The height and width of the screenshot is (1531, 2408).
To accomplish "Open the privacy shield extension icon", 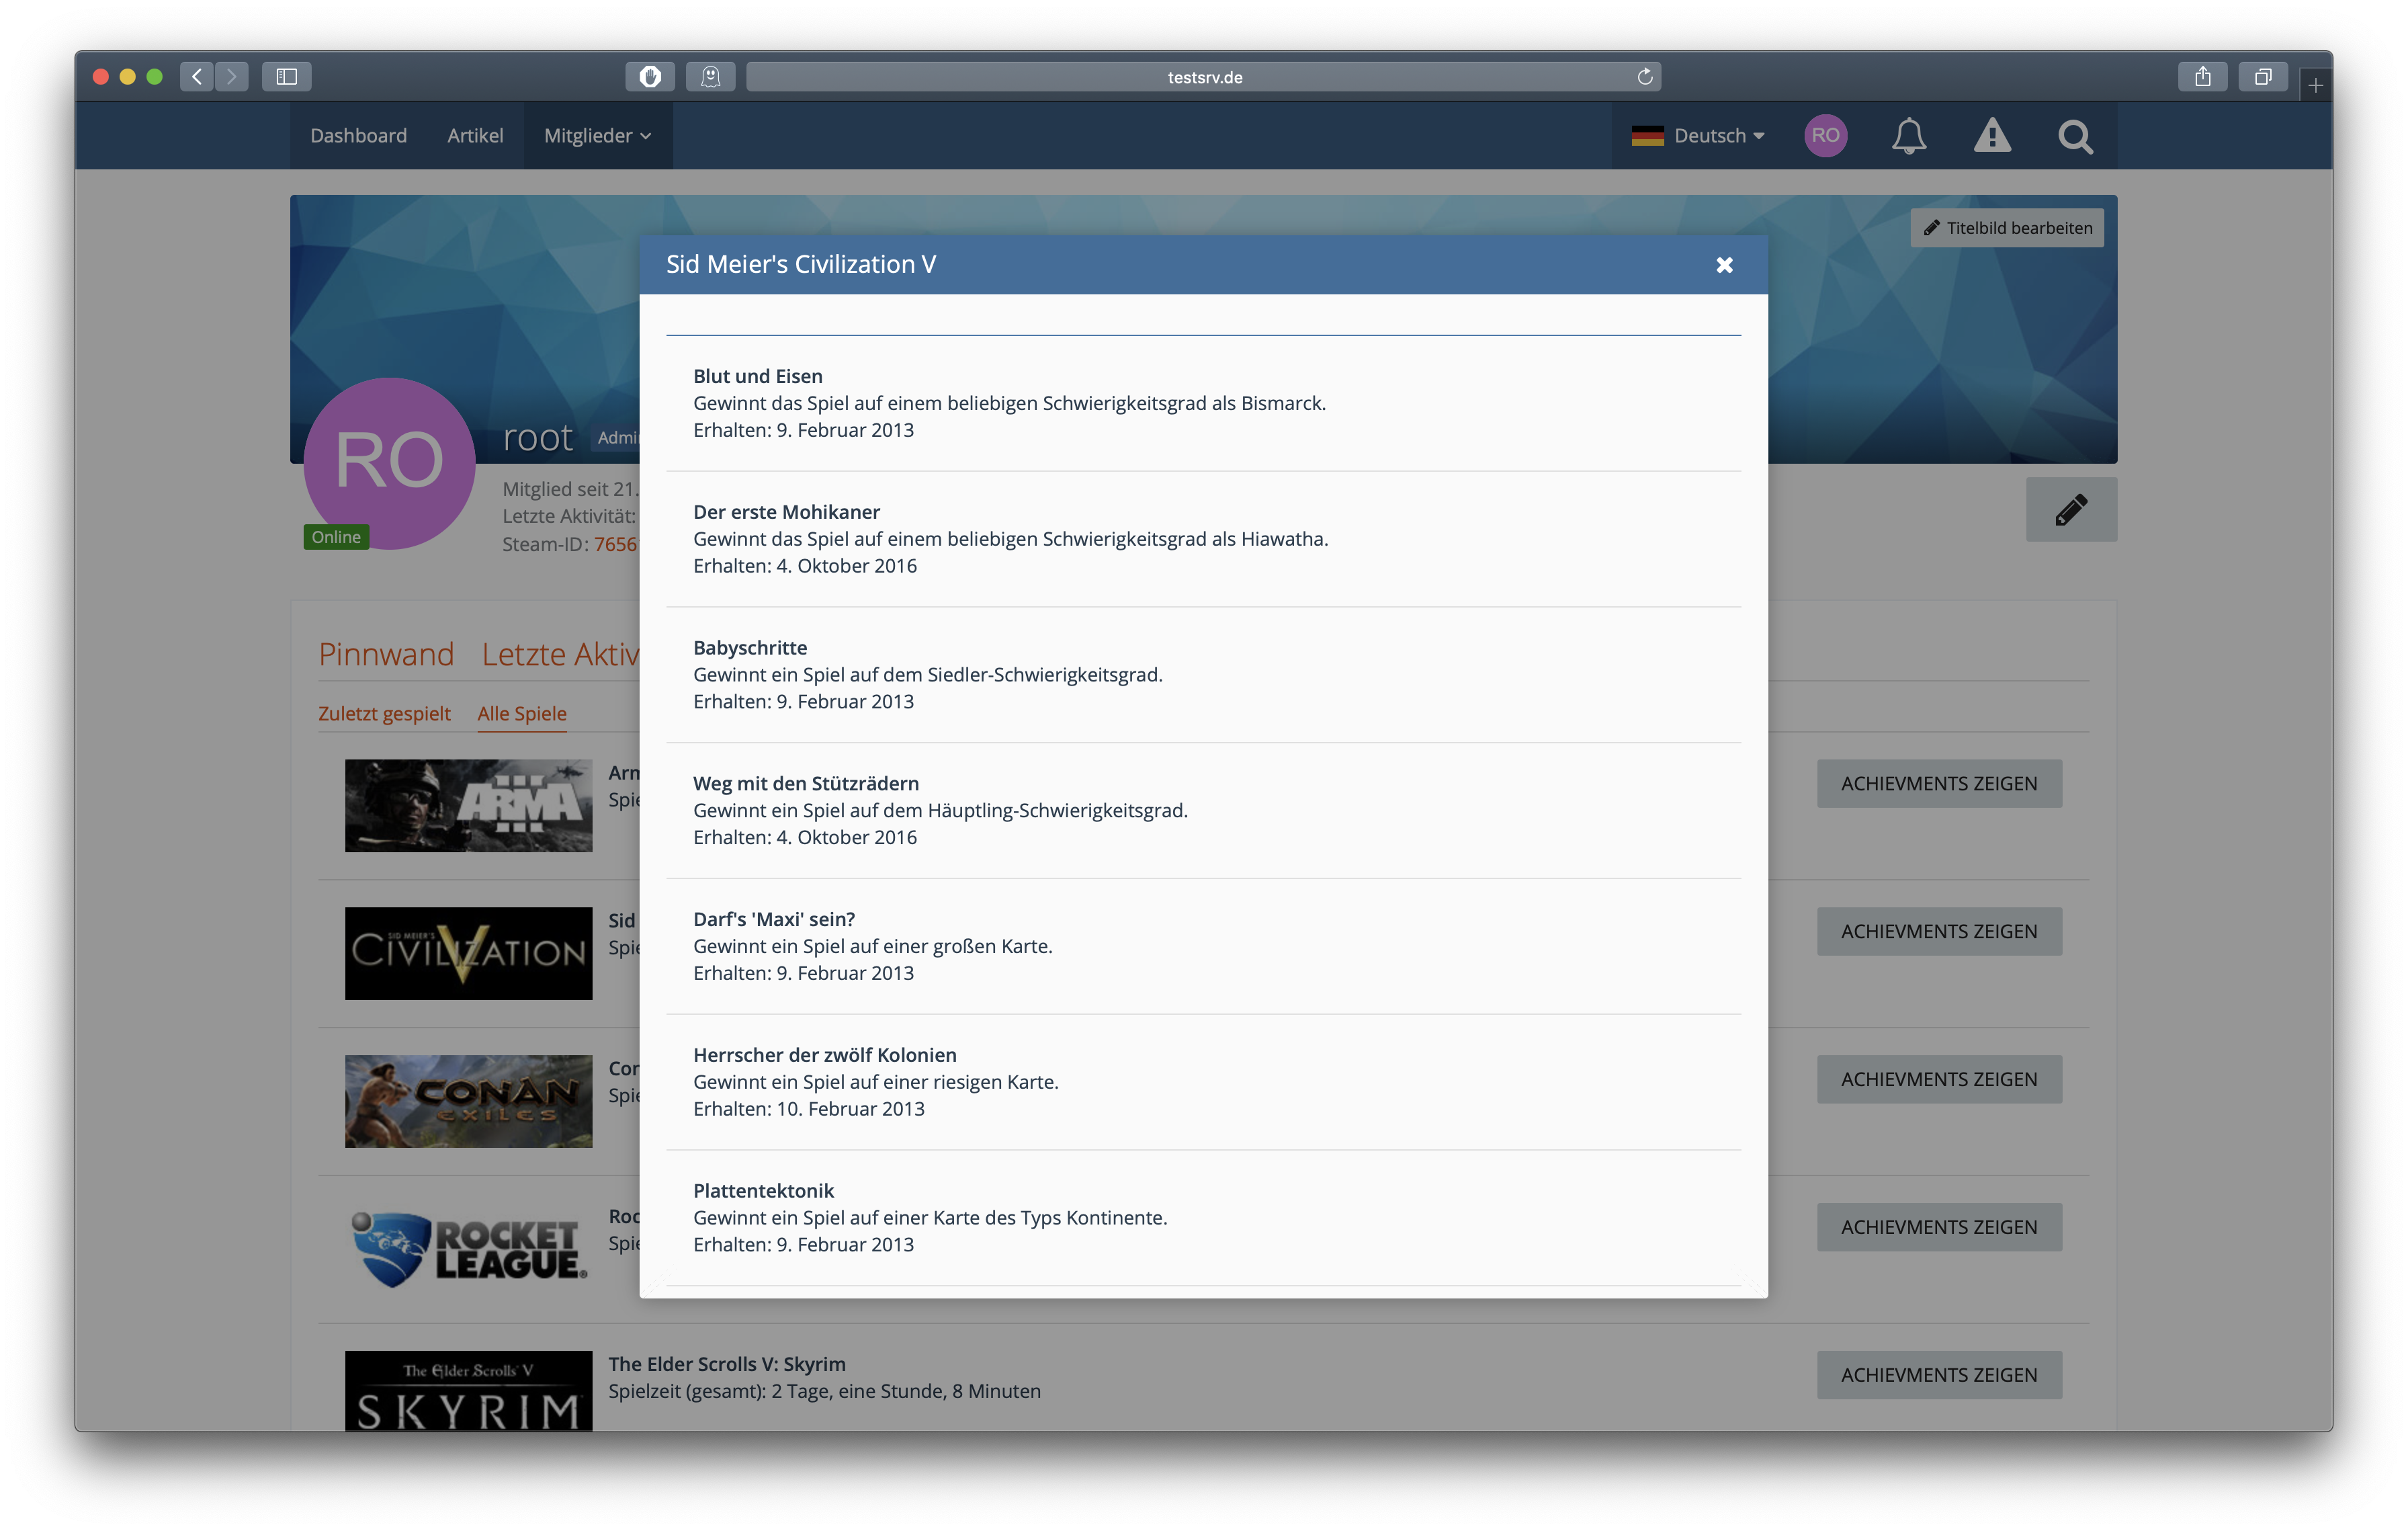I will point(650,77).
